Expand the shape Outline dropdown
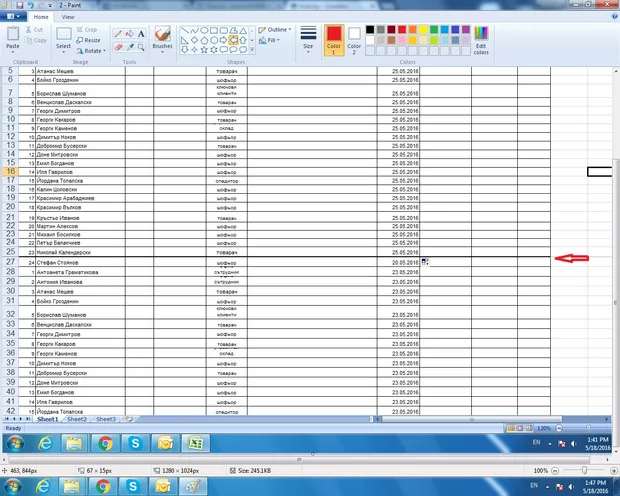The image size is (620, 496). click(x=279, y=30)
